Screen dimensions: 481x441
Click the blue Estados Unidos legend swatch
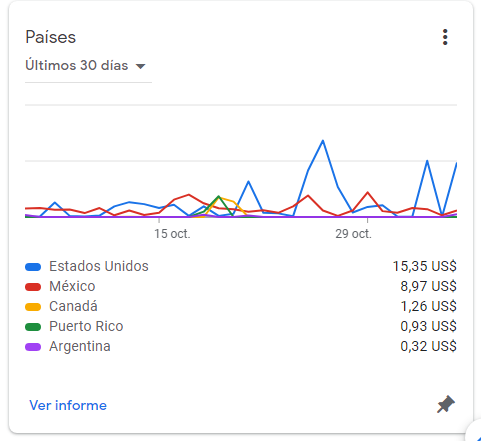coord(33,267)
